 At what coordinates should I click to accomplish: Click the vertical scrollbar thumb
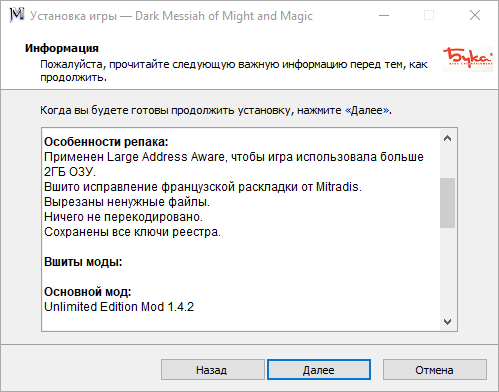[x=447, y=203]
